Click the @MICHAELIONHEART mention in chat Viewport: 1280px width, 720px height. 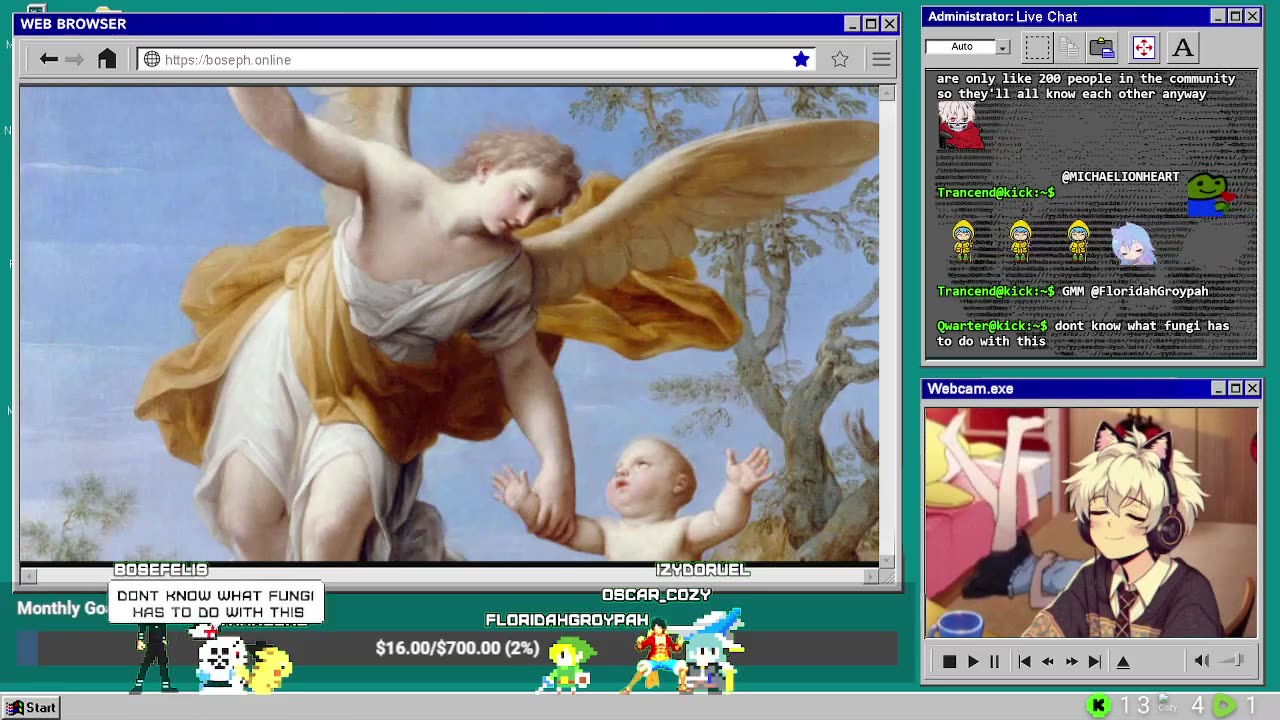click(x=1120, y=177)
